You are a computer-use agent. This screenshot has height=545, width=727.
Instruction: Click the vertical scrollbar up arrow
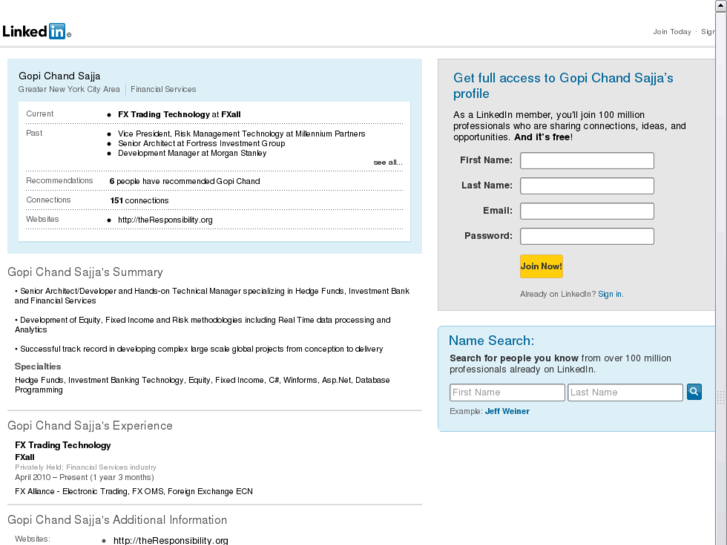(x=721, y=5)
